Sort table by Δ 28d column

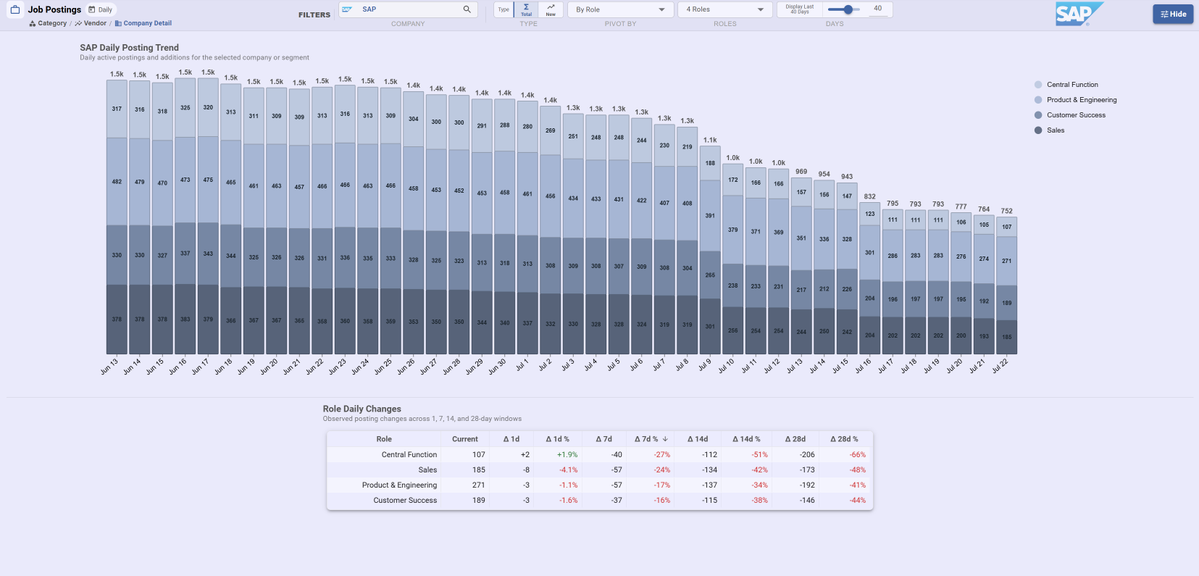point(794,439)
